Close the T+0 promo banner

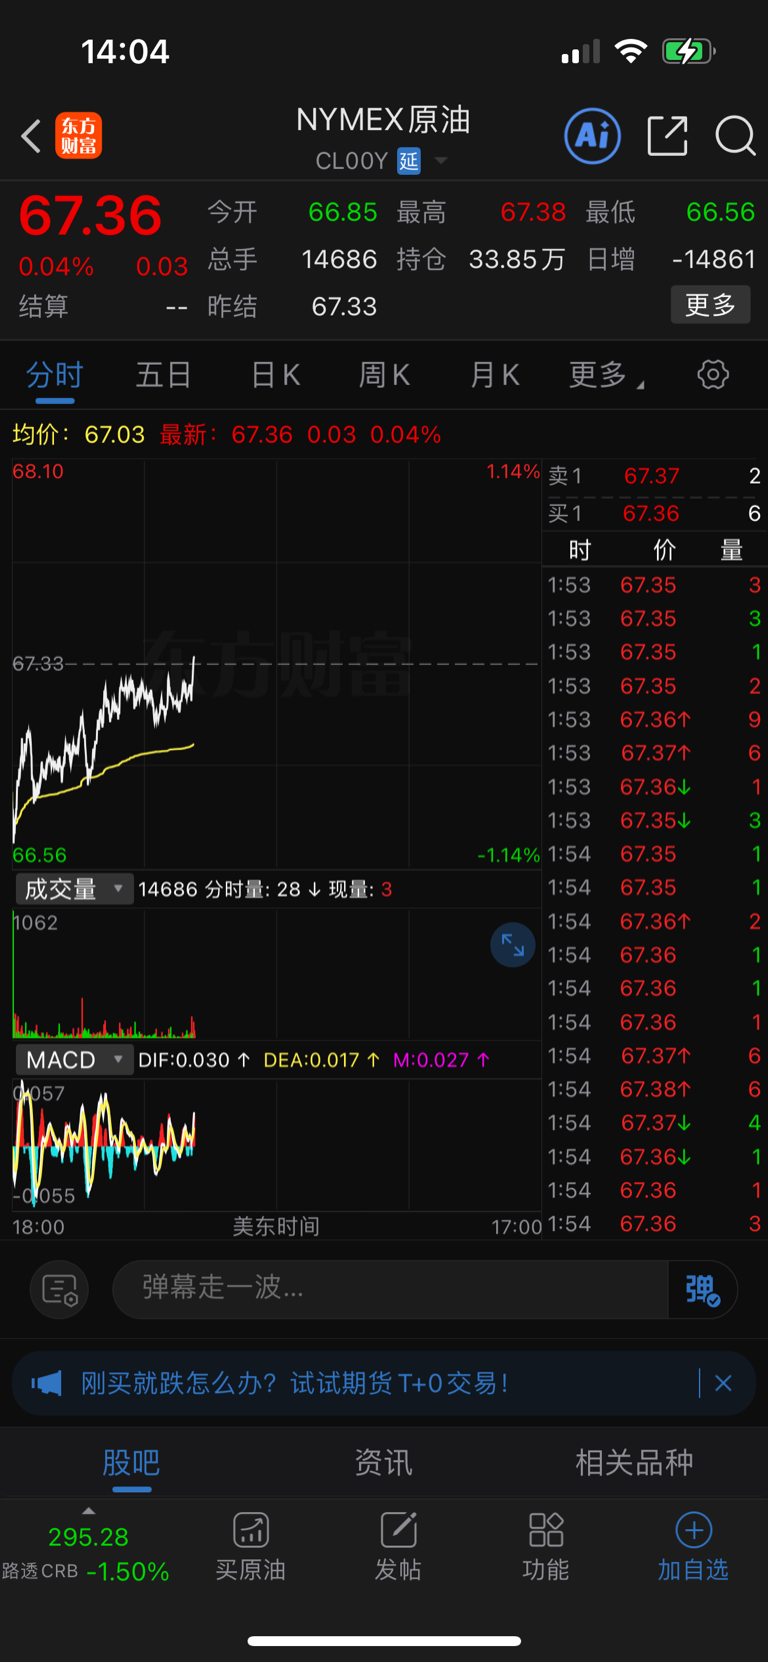(724, 1383)
